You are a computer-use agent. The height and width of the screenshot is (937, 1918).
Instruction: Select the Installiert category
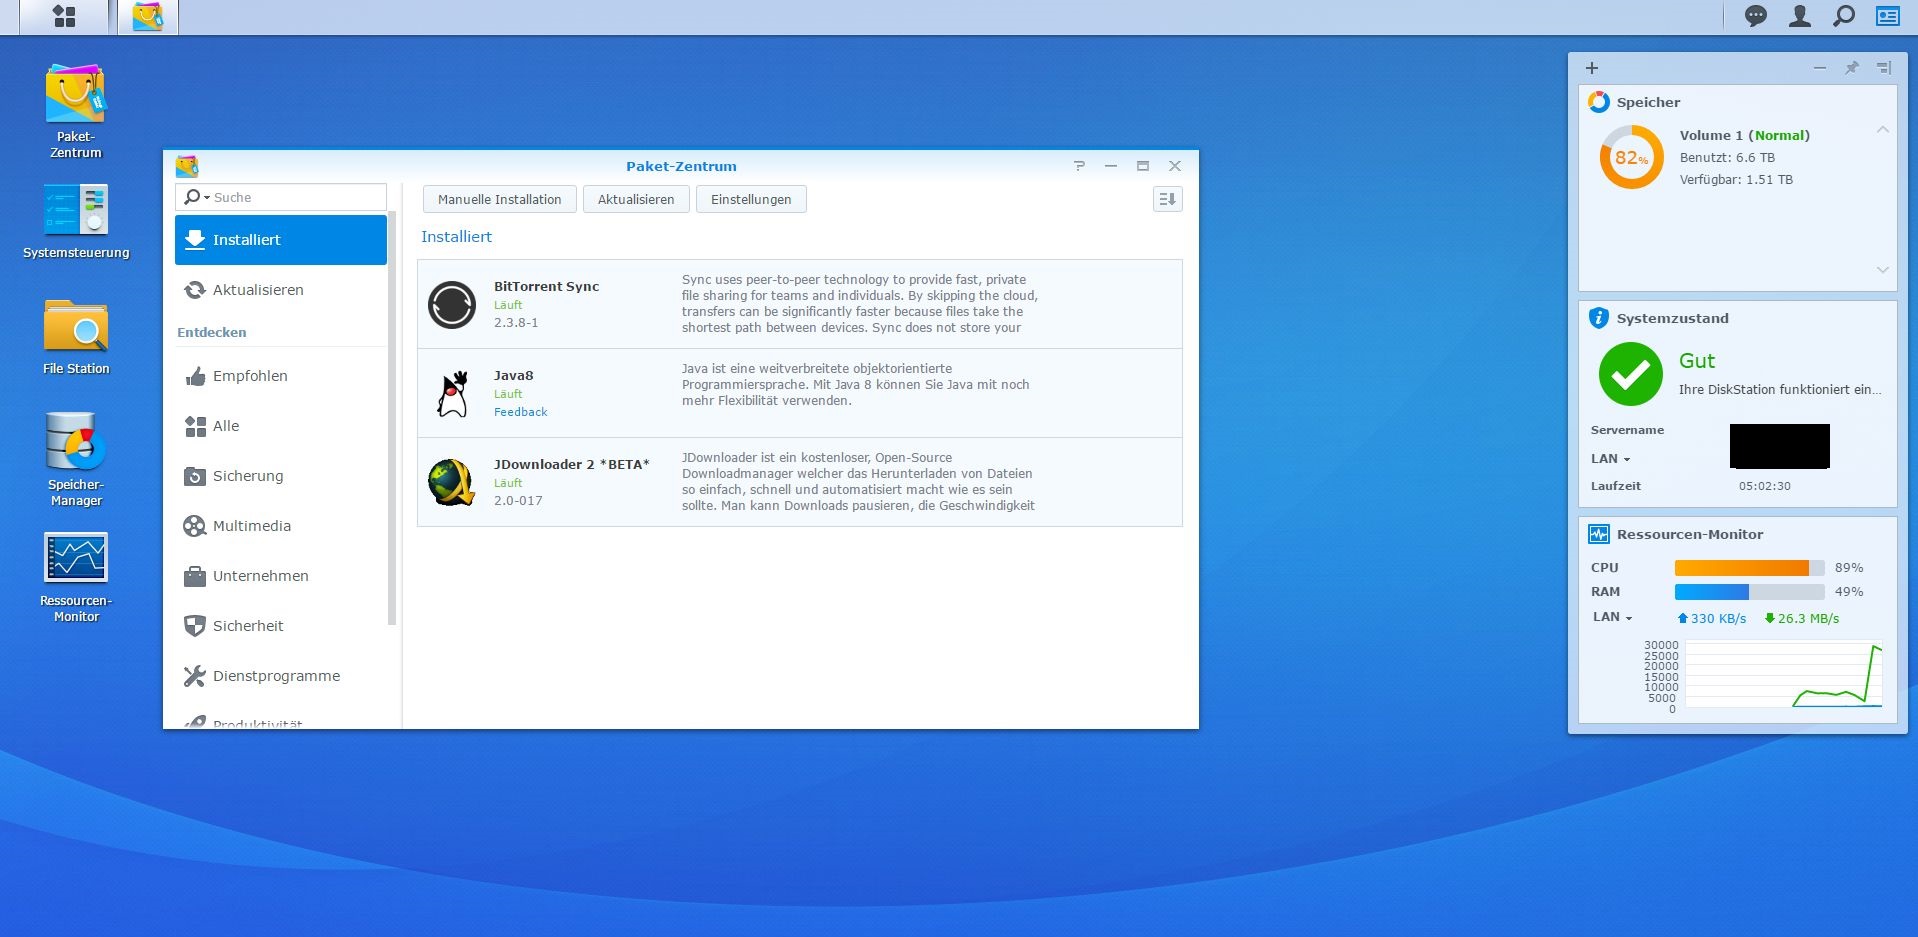pos(281,240)
